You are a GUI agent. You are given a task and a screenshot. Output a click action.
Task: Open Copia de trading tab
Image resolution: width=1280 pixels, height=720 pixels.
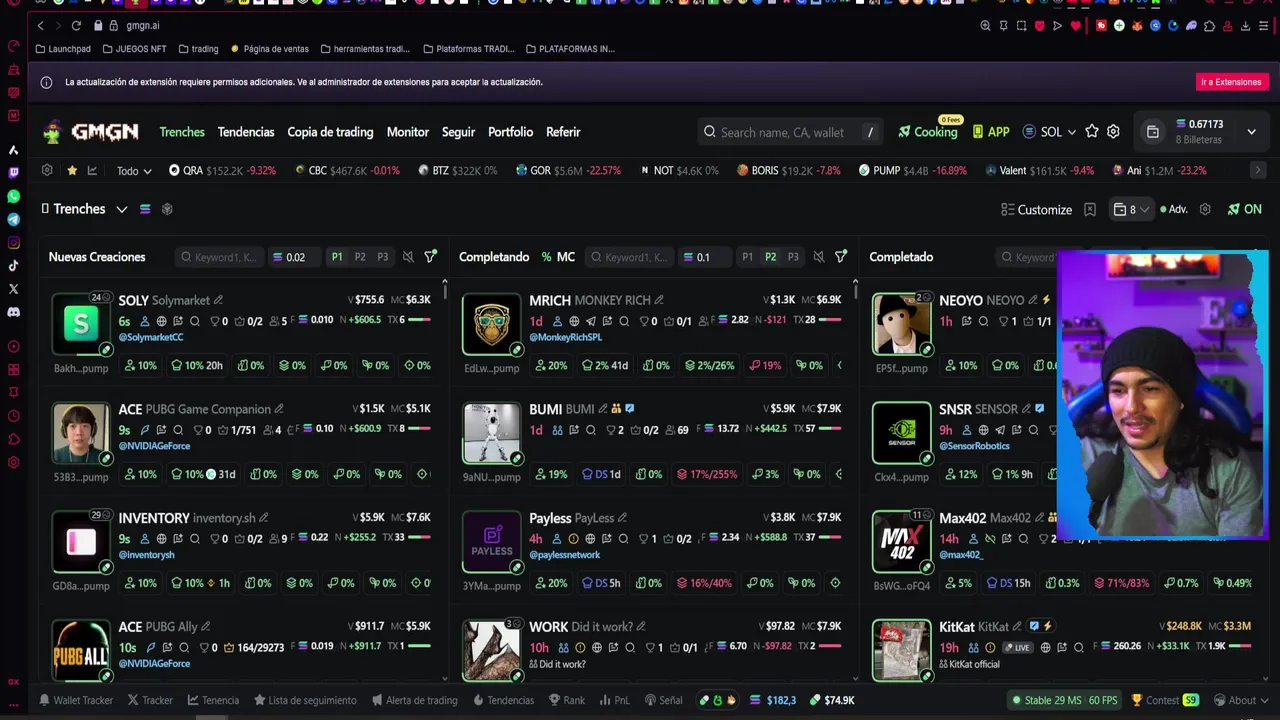pos(330,132)
